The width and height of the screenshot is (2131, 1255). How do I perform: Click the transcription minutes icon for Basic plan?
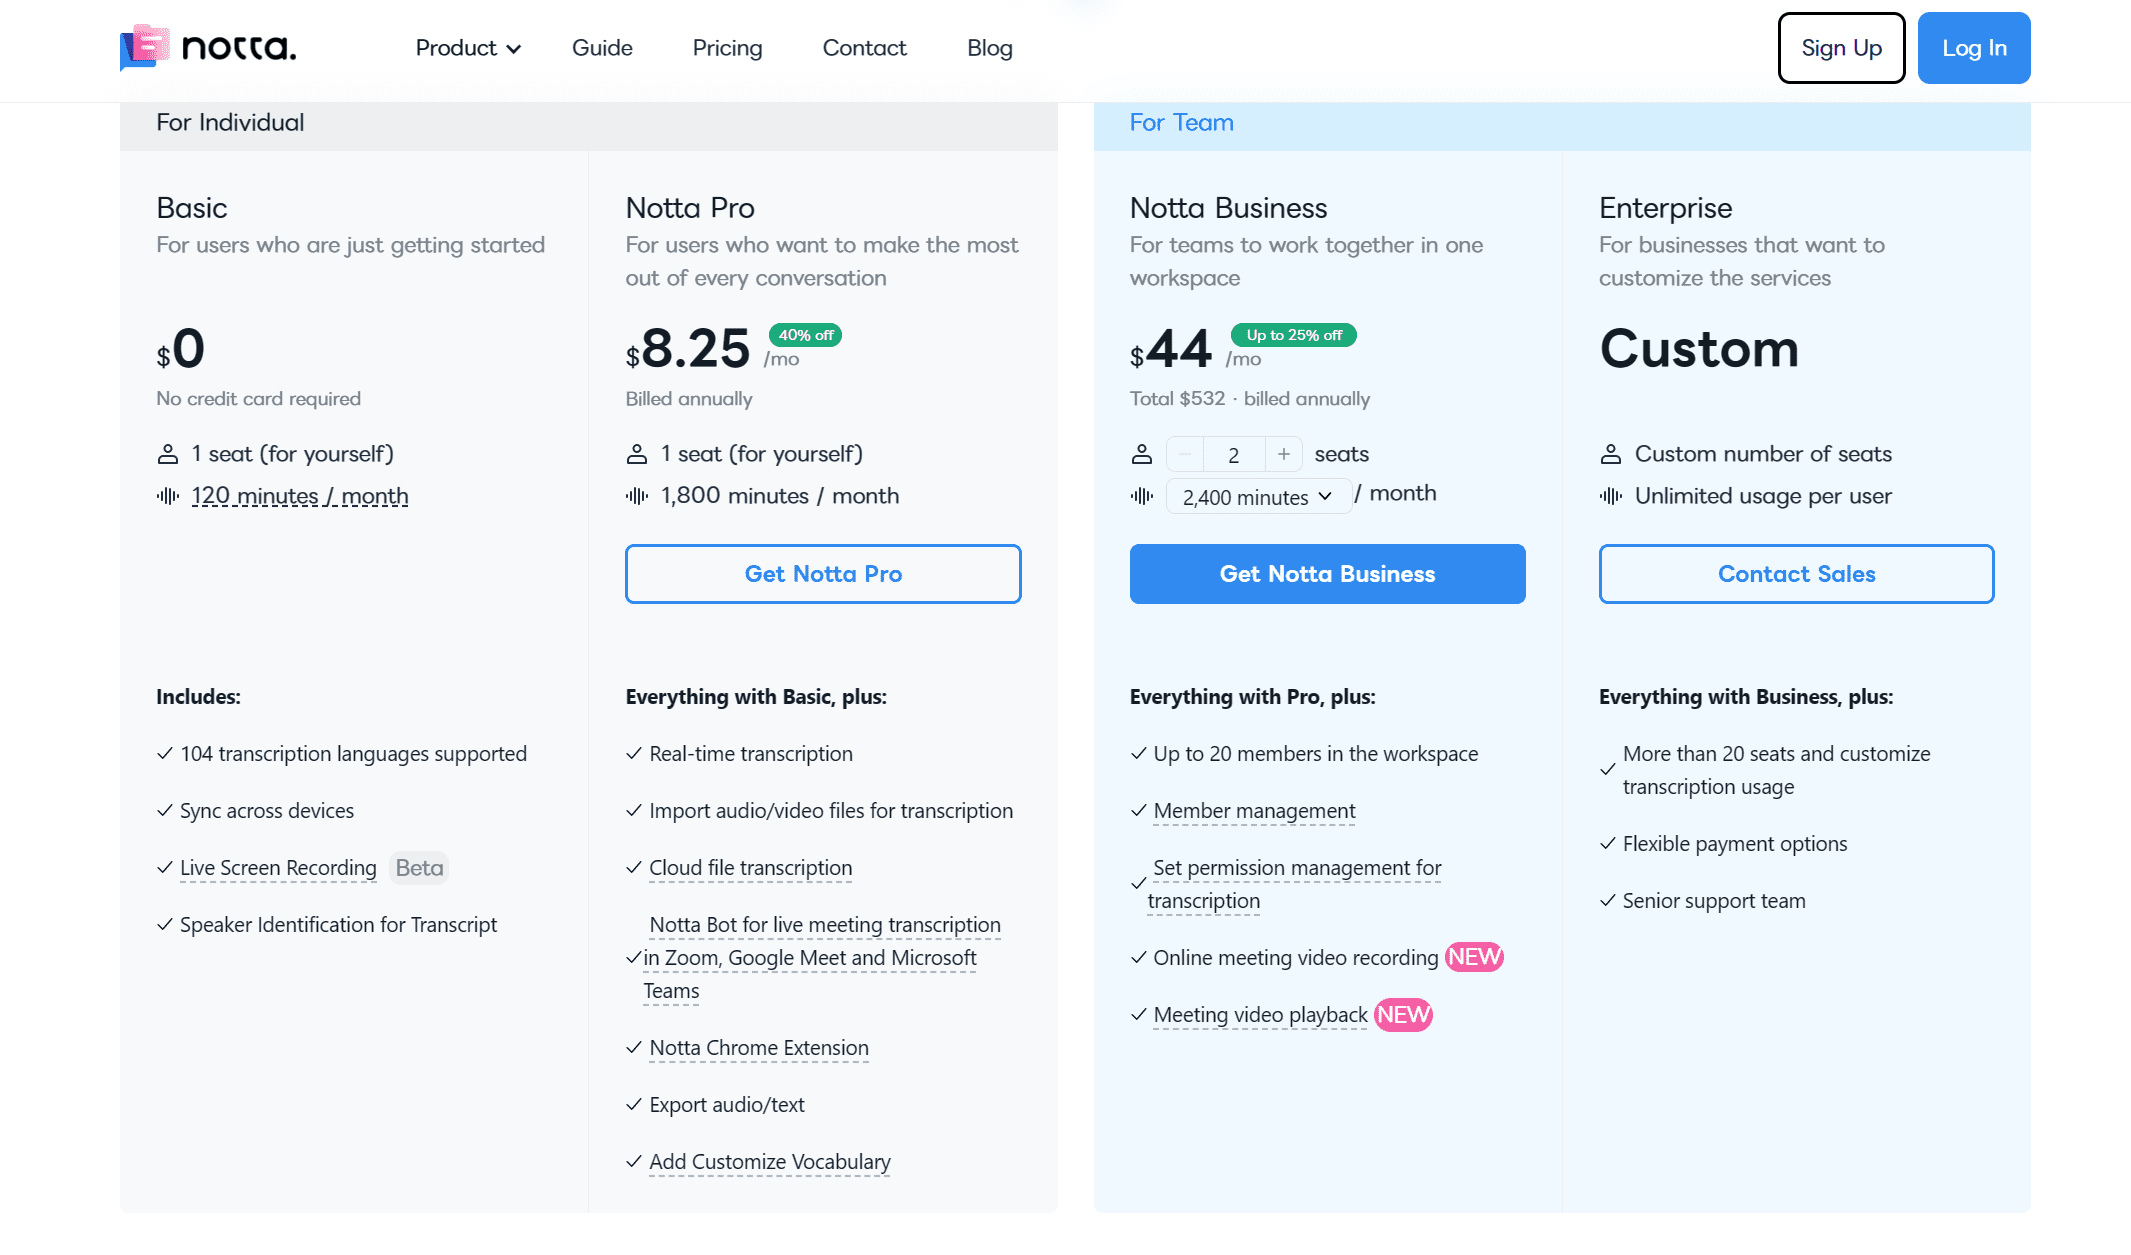click(166, 495)
